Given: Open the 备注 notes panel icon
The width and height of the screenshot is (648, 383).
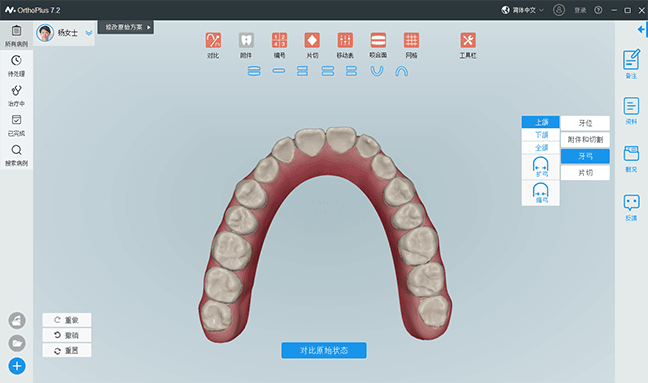Looking at the screenshot, I should pos(631,63).
